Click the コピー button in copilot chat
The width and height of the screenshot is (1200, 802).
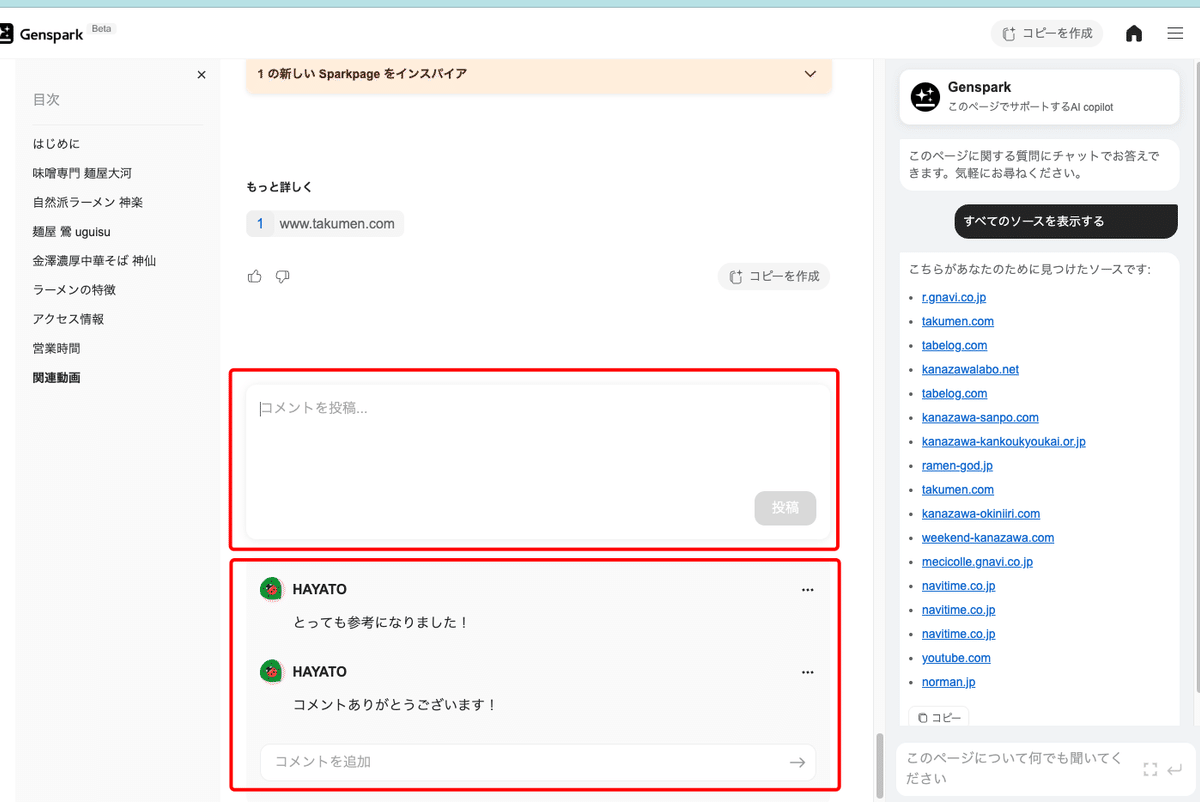pyautogui.click(x=939, y=717)
